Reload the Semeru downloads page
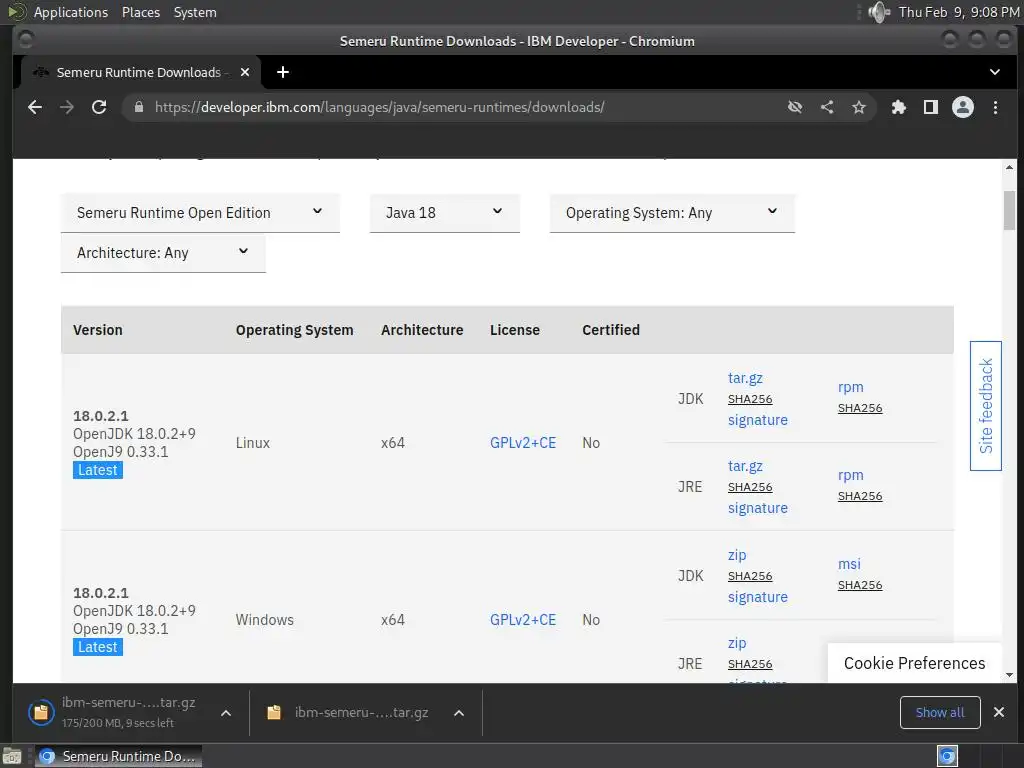The width and height of the screenshot is (1024, 768). (99, 107)
